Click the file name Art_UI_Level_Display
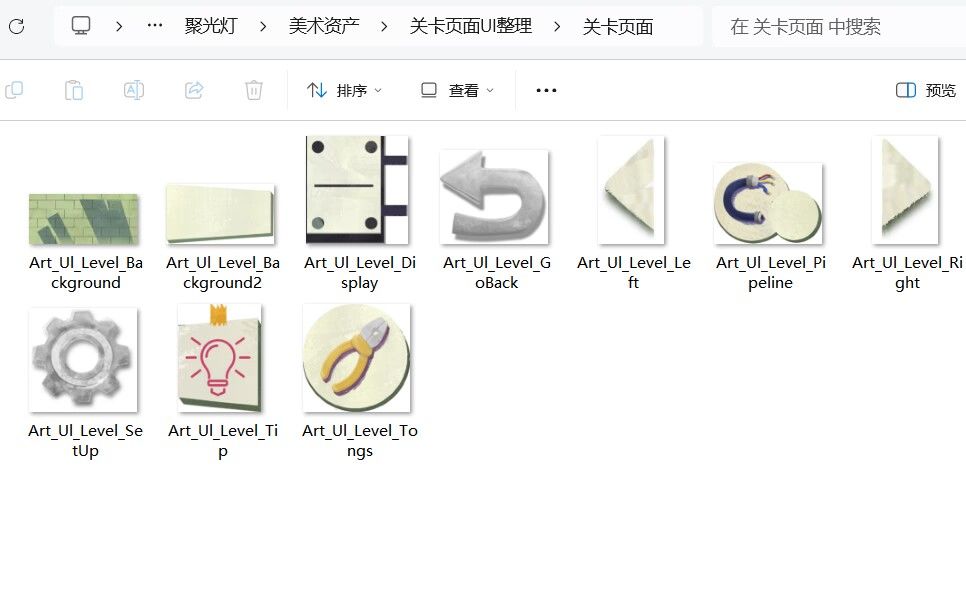This screenshot has height=612, width=966. (360, 272)
